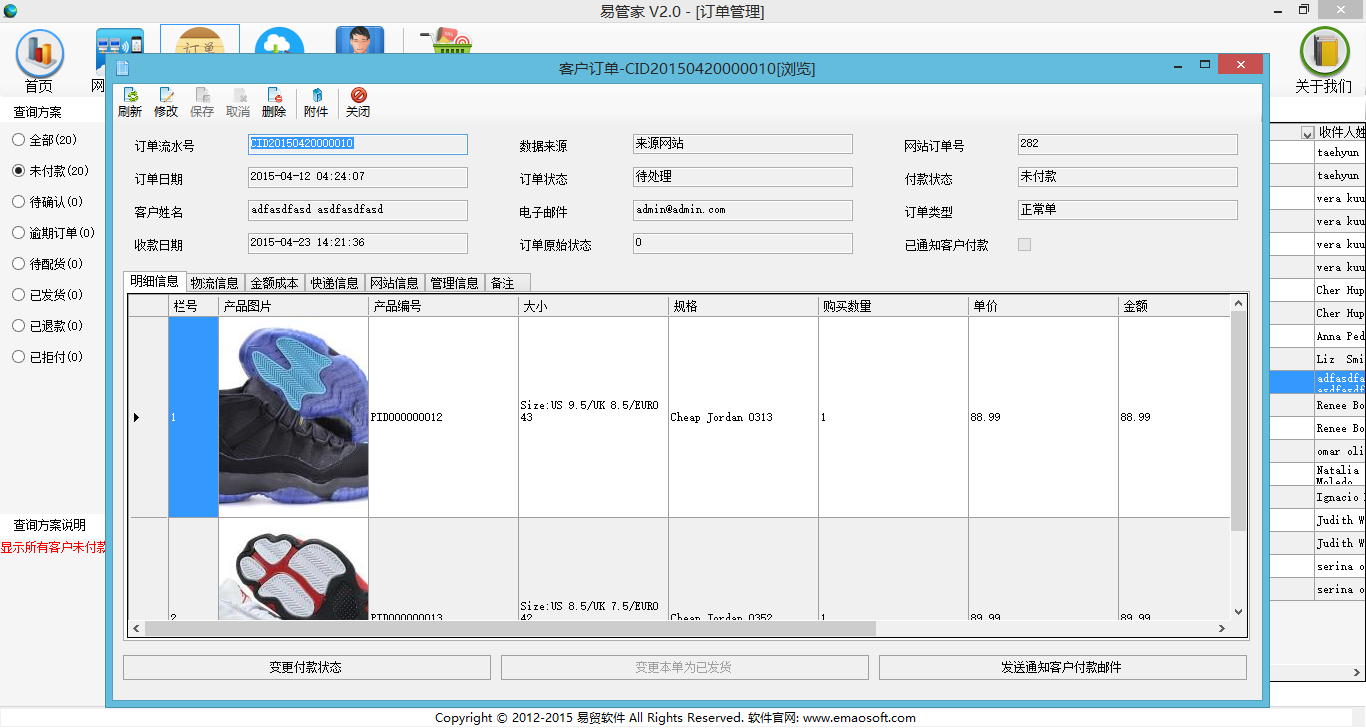Viewport: 1366px width, 728px height.
Task: Switch to the 物流信息 tab
Action: [214, 283]
